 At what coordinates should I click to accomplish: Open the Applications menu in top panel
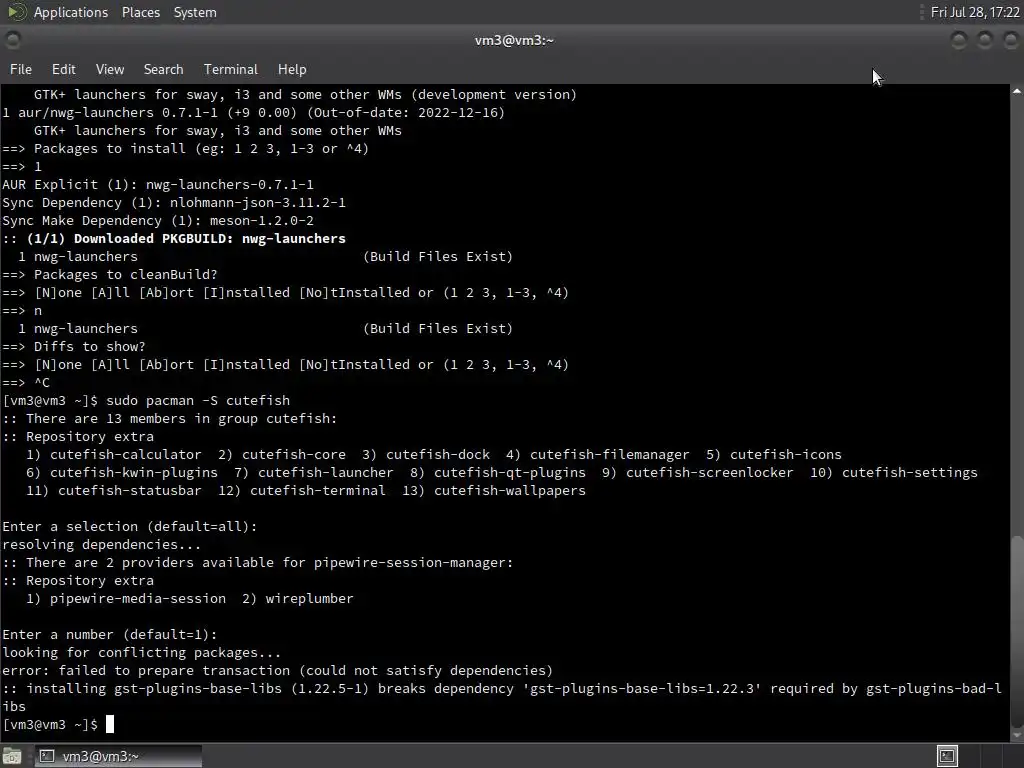tap(71, 12)
